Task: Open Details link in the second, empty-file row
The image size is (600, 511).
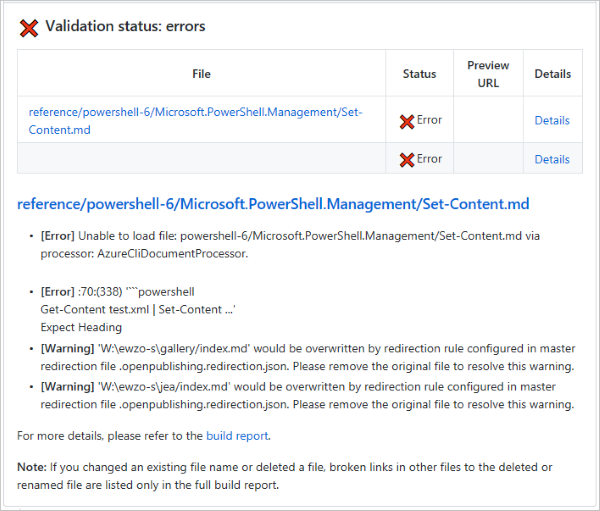Action: click(x=552, y=159)
